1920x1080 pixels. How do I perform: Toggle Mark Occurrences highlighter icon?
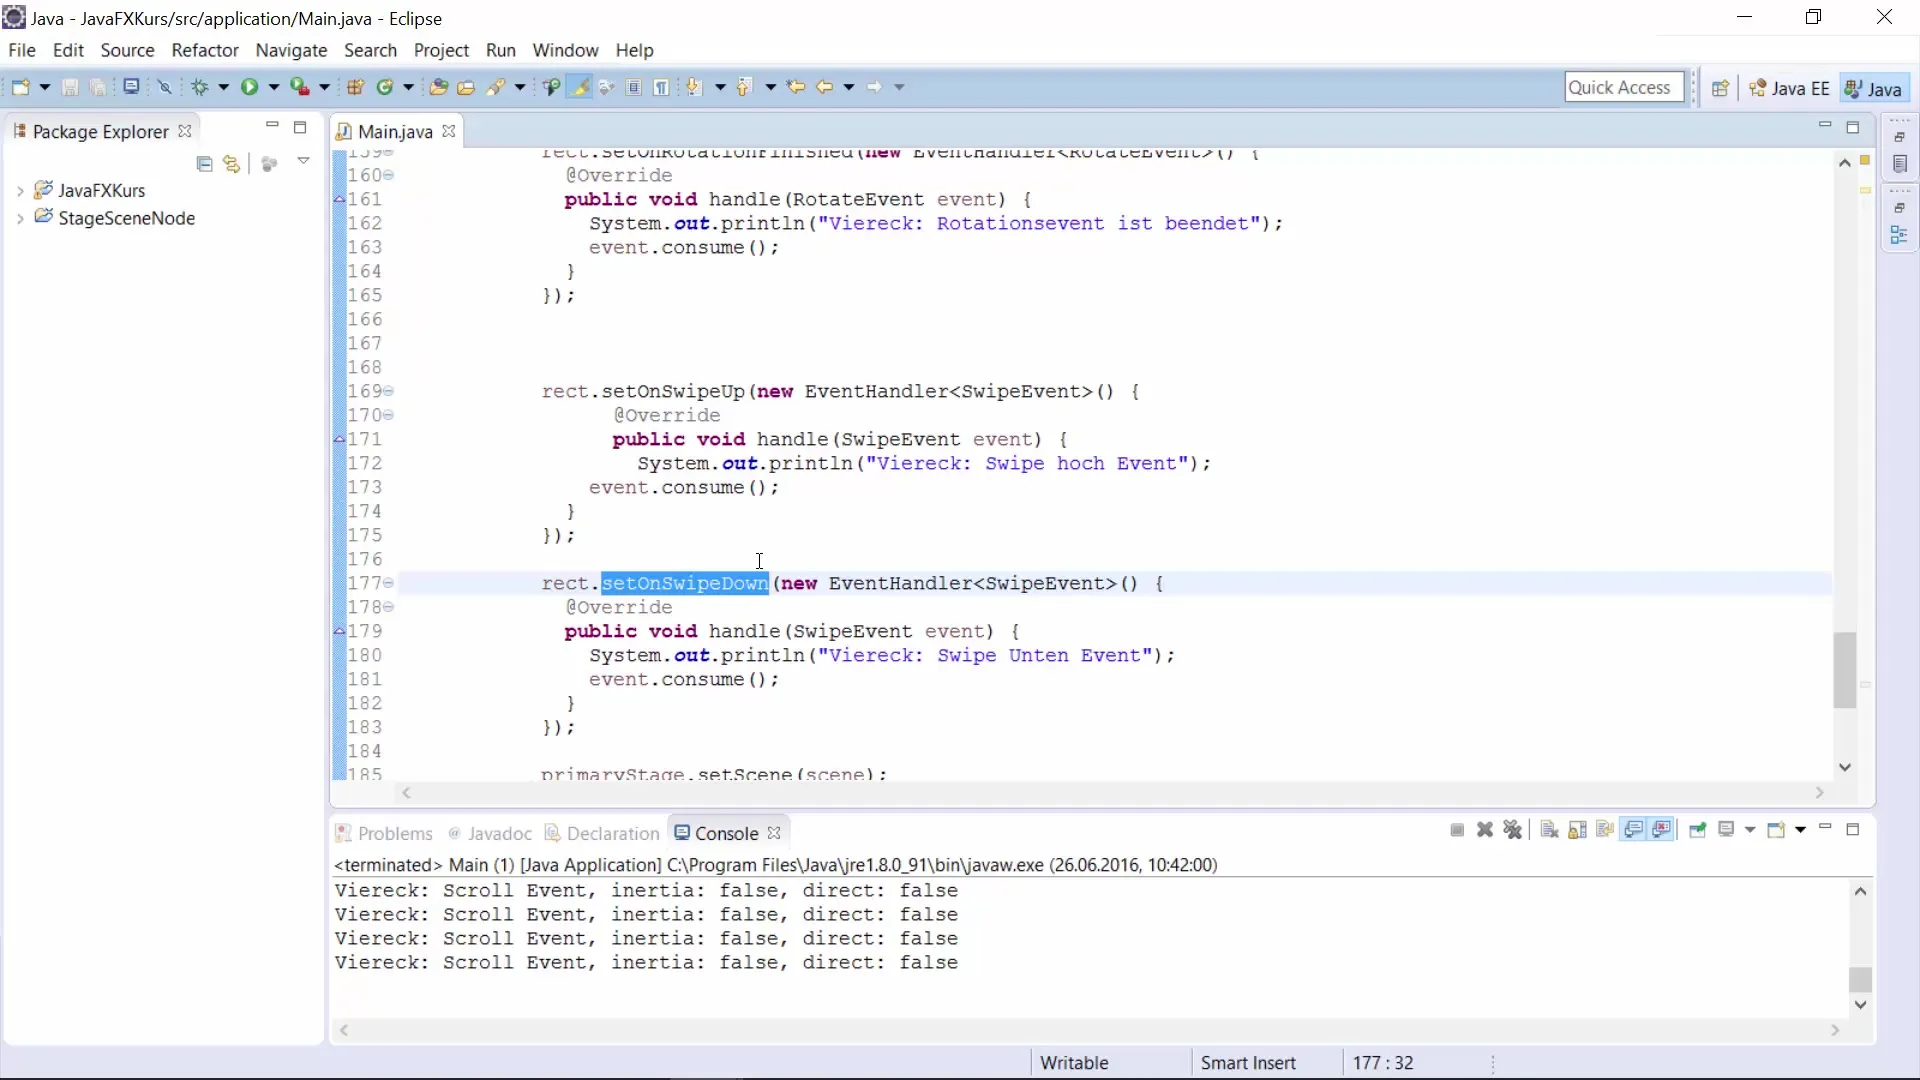click(579, 87)
